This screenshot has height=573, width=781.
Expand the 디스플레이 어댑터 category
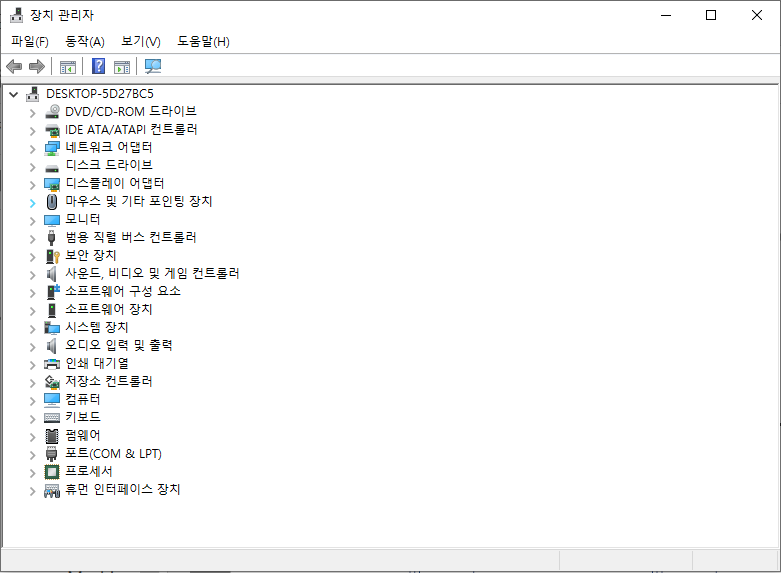coord(32,185)
